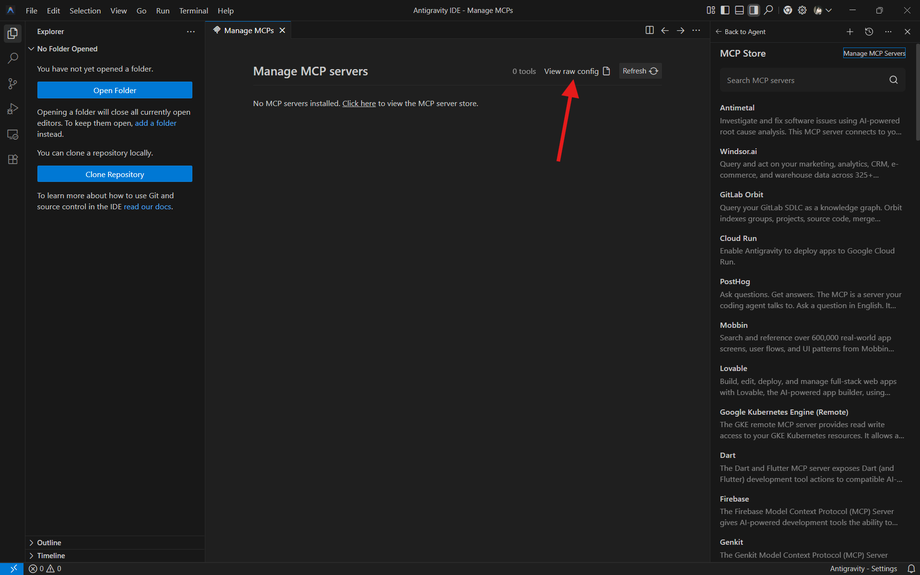Image resolution: width=920 pixels, height=575 pixels.
Task: Open notifications bell in status bar
Action: 911,569
